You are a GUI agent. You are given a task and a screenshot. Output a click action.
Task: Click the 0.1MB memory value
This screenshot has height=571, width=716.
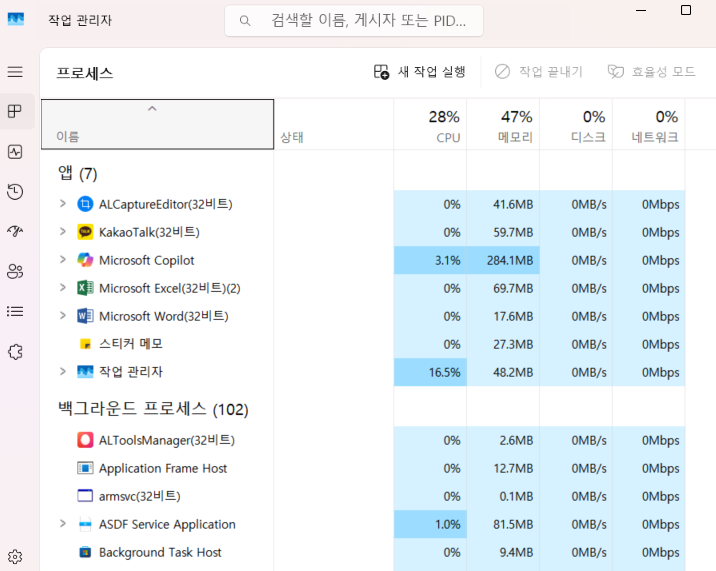pyautogui.click(x=516, y=497)
